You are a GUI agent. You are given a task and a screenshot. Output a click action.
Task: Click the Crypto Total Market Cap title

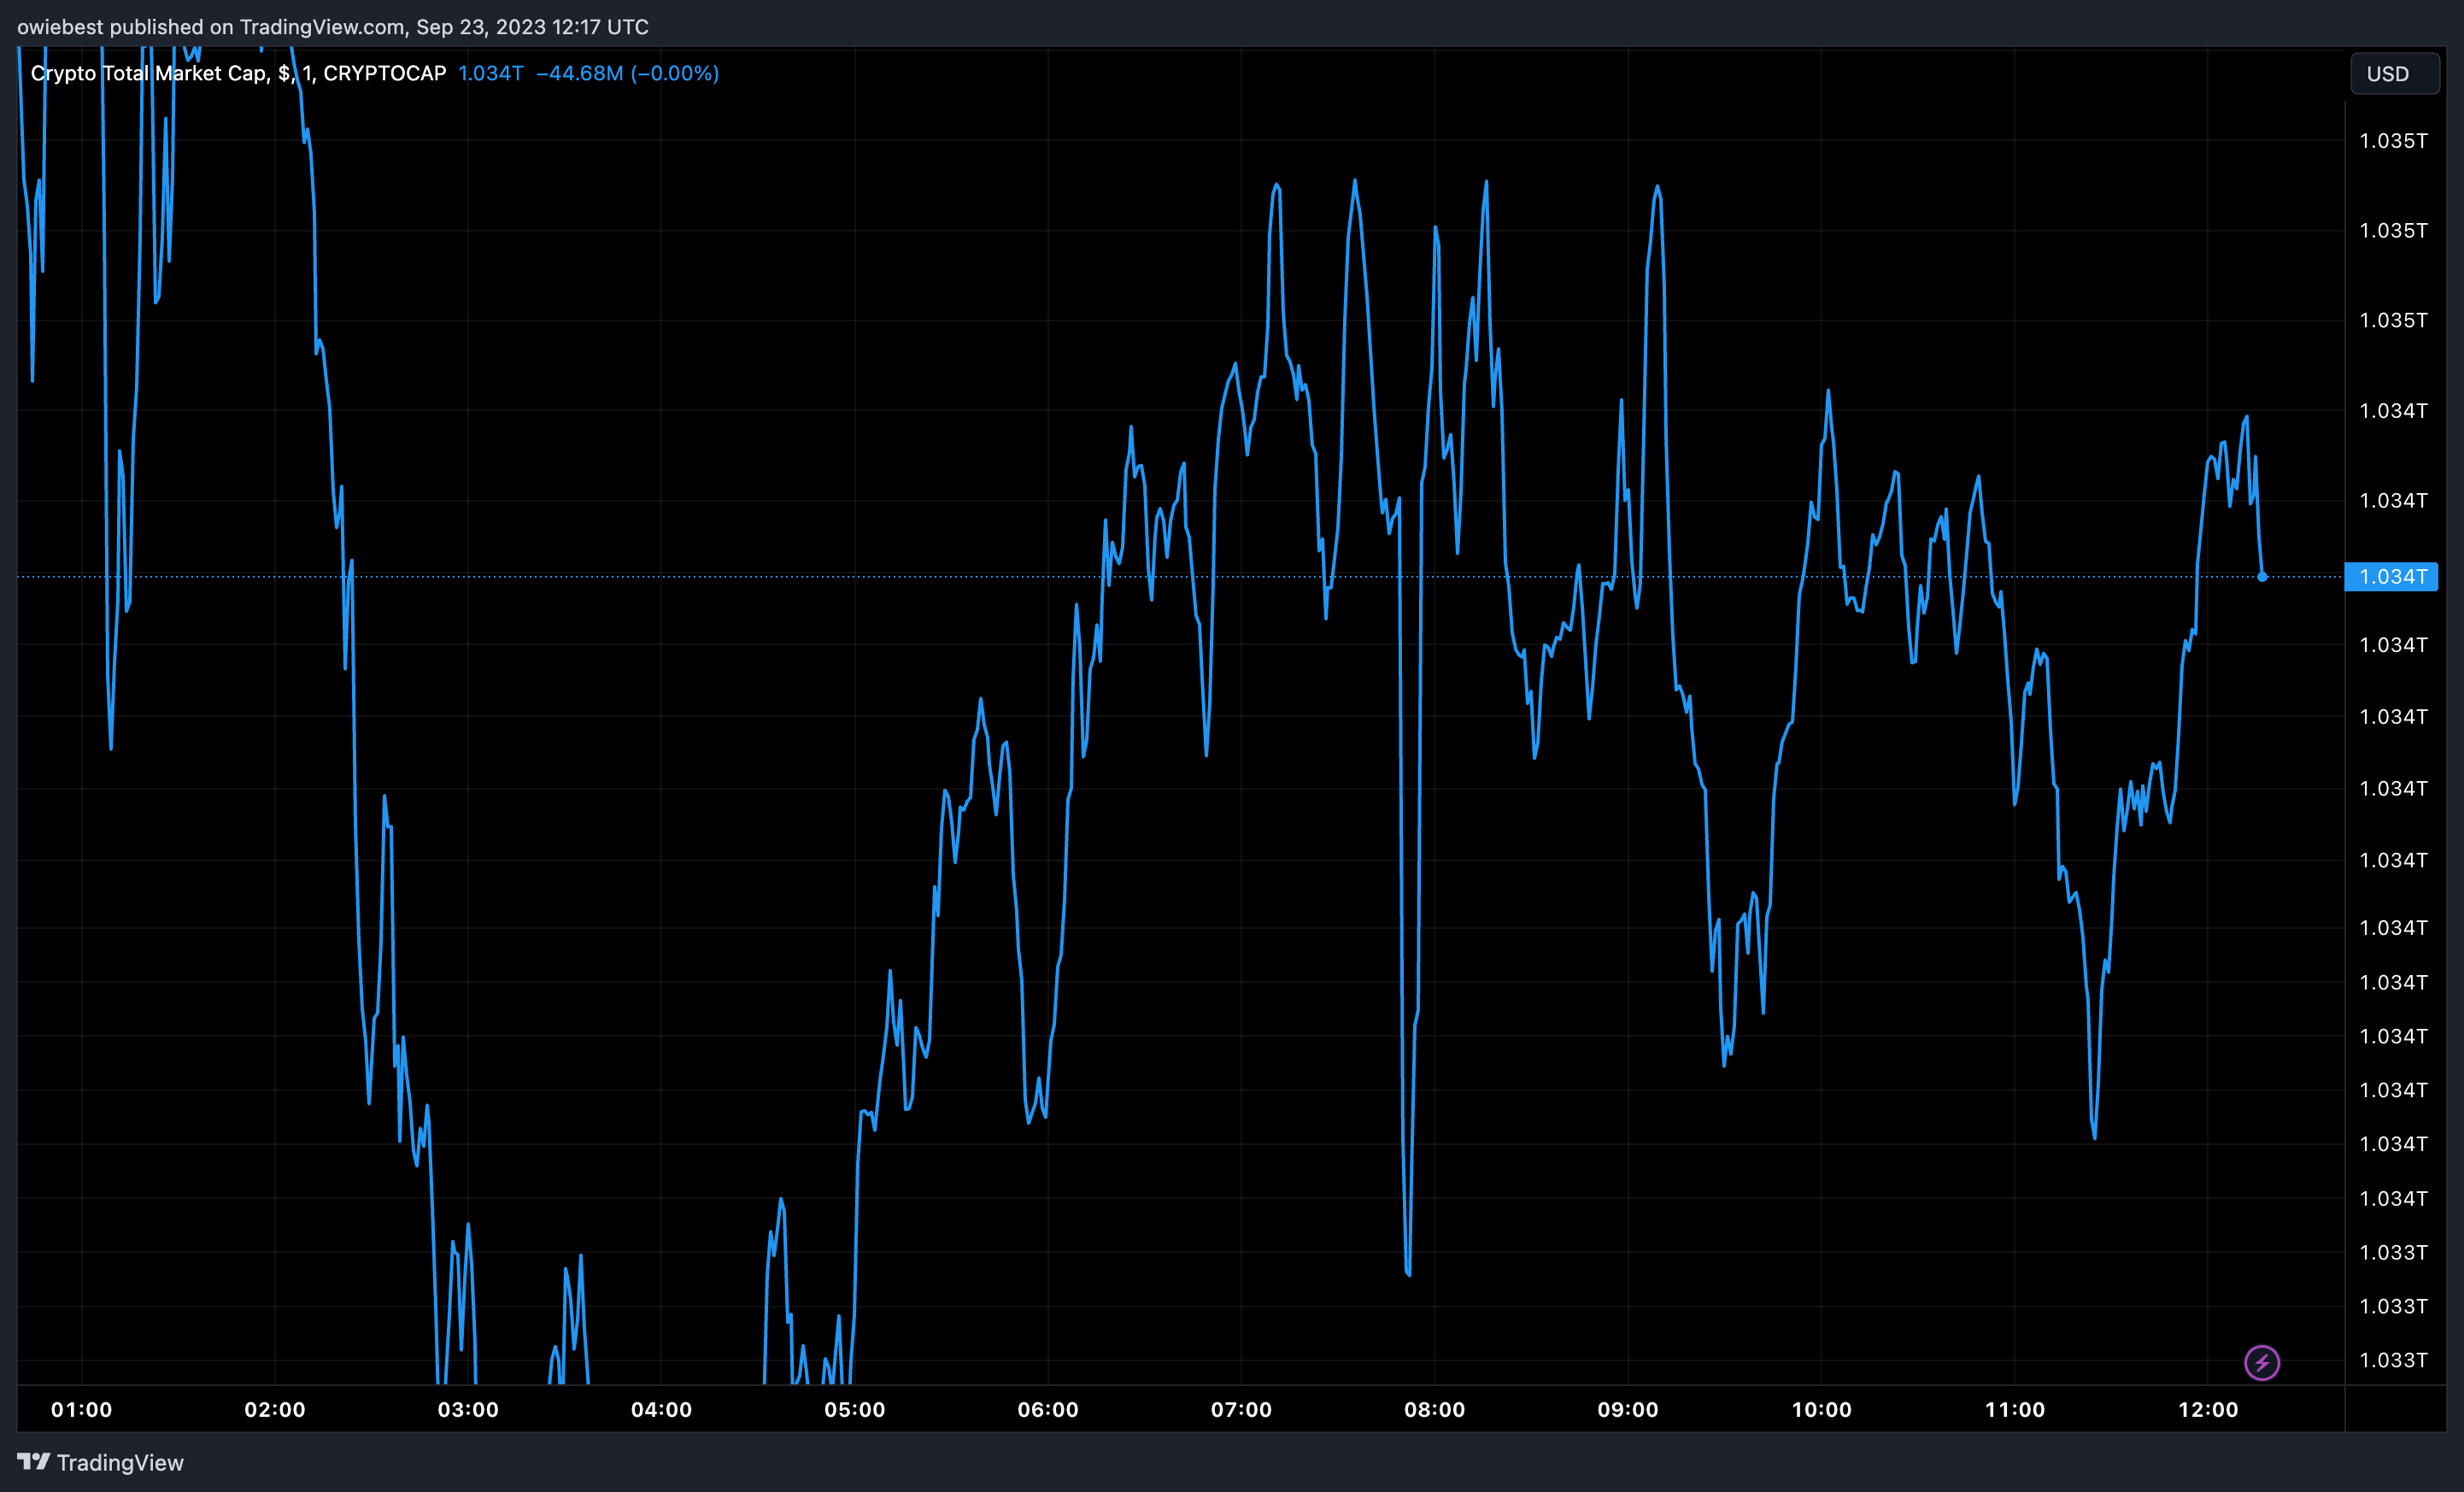(x=238, y=73)
